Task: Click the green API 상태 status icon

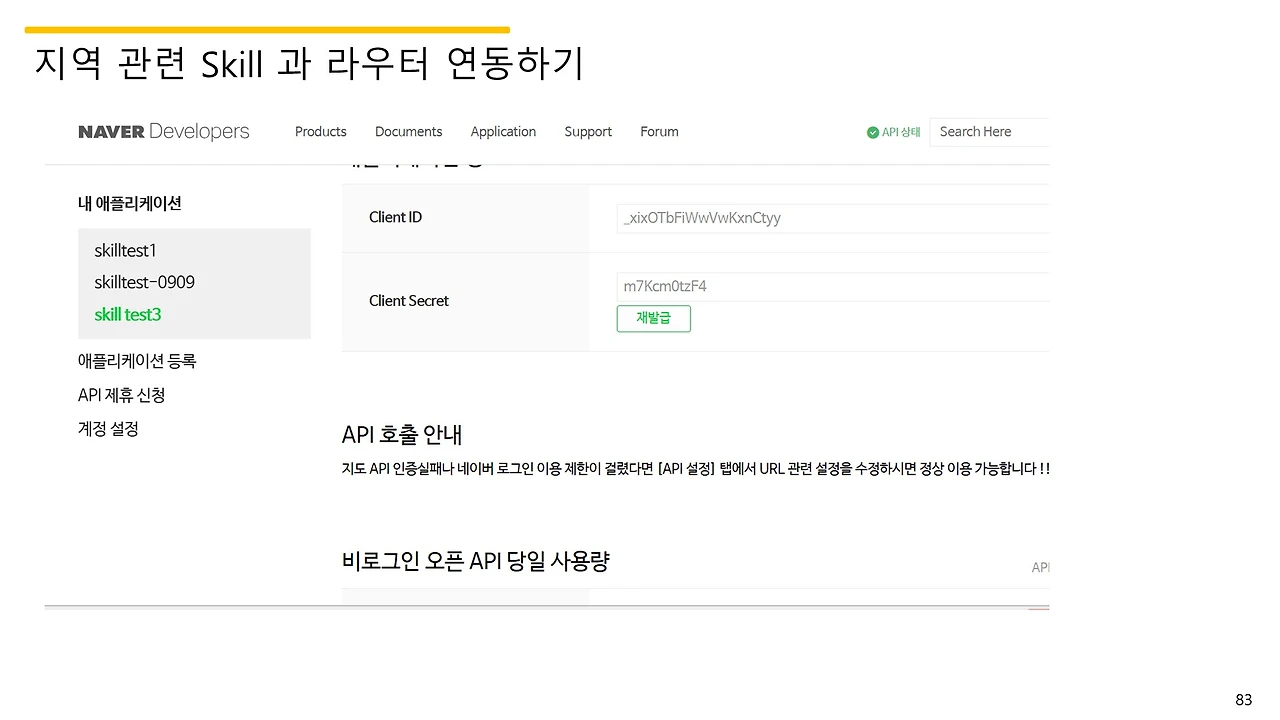Action: pyautogui.click(x=871, y=132)
